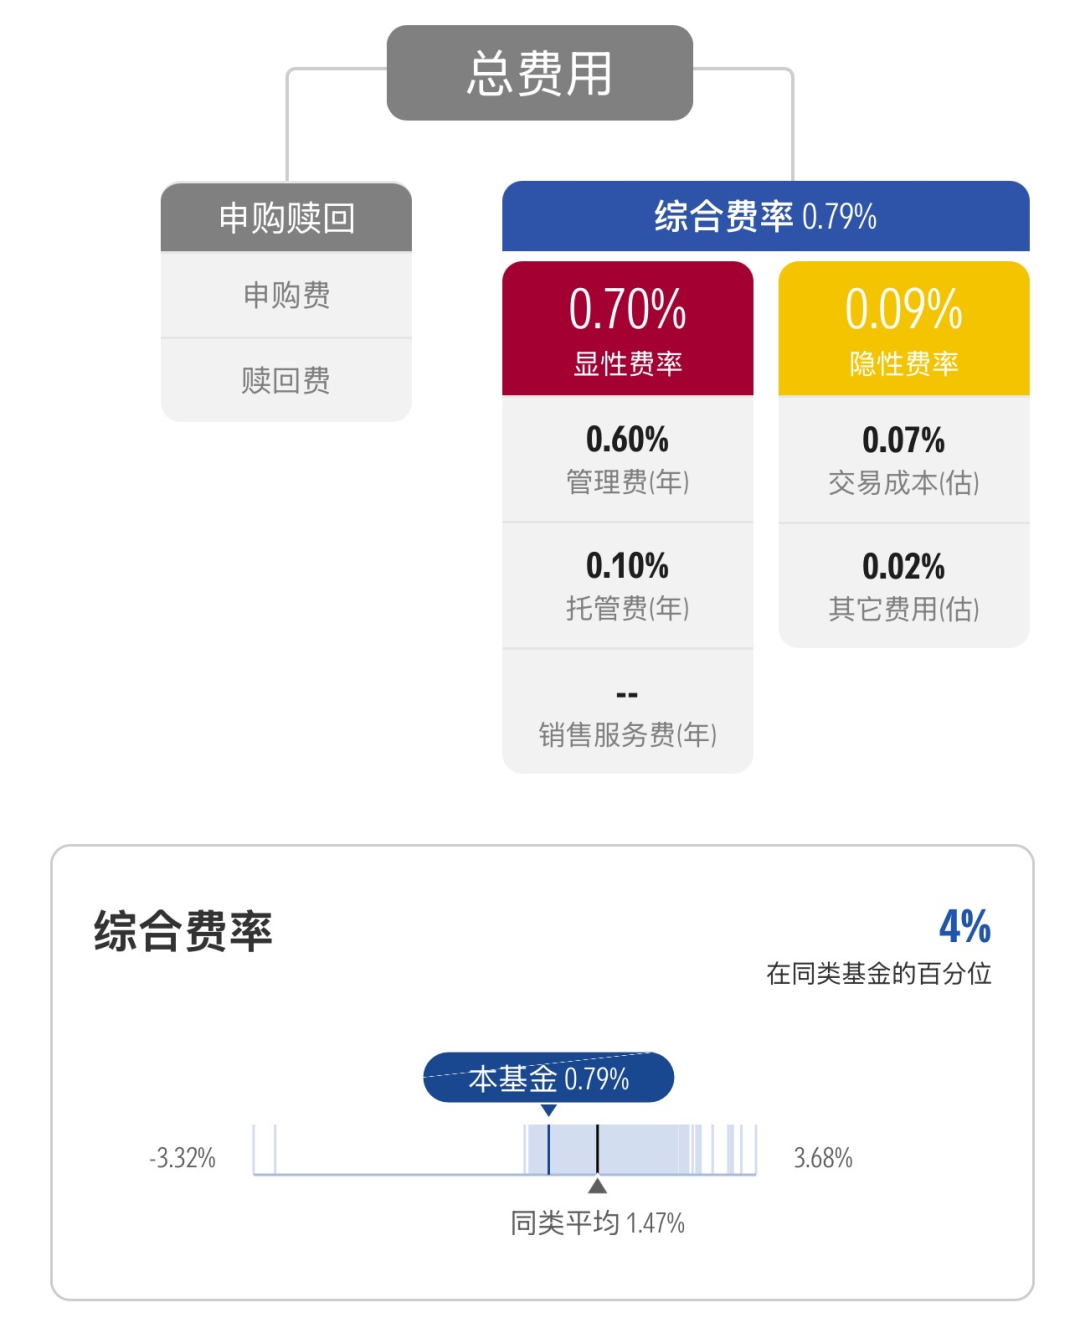The image size is (1080, 1323).
Task: Click the 4% percentile value
Action: [965, 926]
